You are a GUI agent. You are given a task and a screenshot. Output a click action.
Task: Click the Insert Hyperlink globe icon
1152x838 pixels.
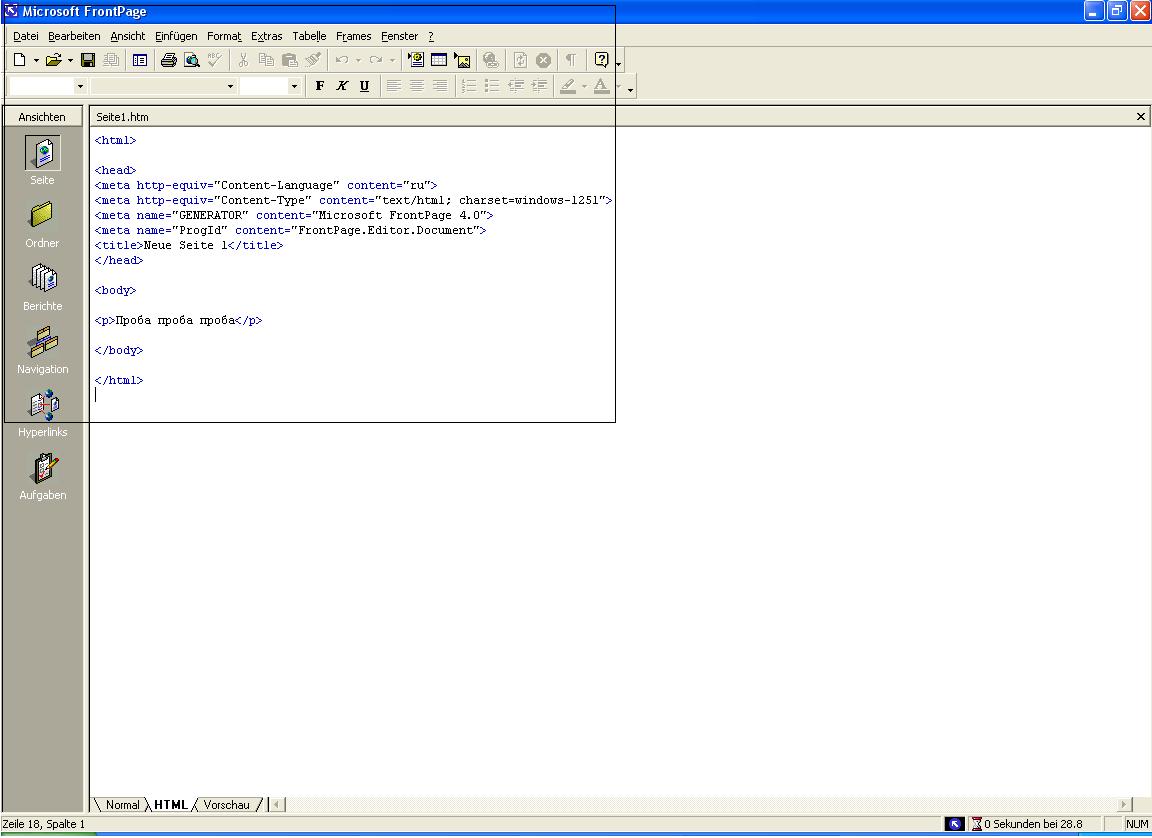[x=491, y=60]
